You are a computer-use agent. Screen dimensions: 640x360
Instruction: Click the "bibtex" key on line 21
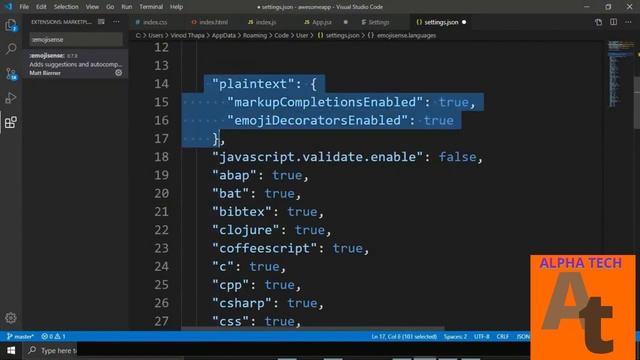(242, 211)
